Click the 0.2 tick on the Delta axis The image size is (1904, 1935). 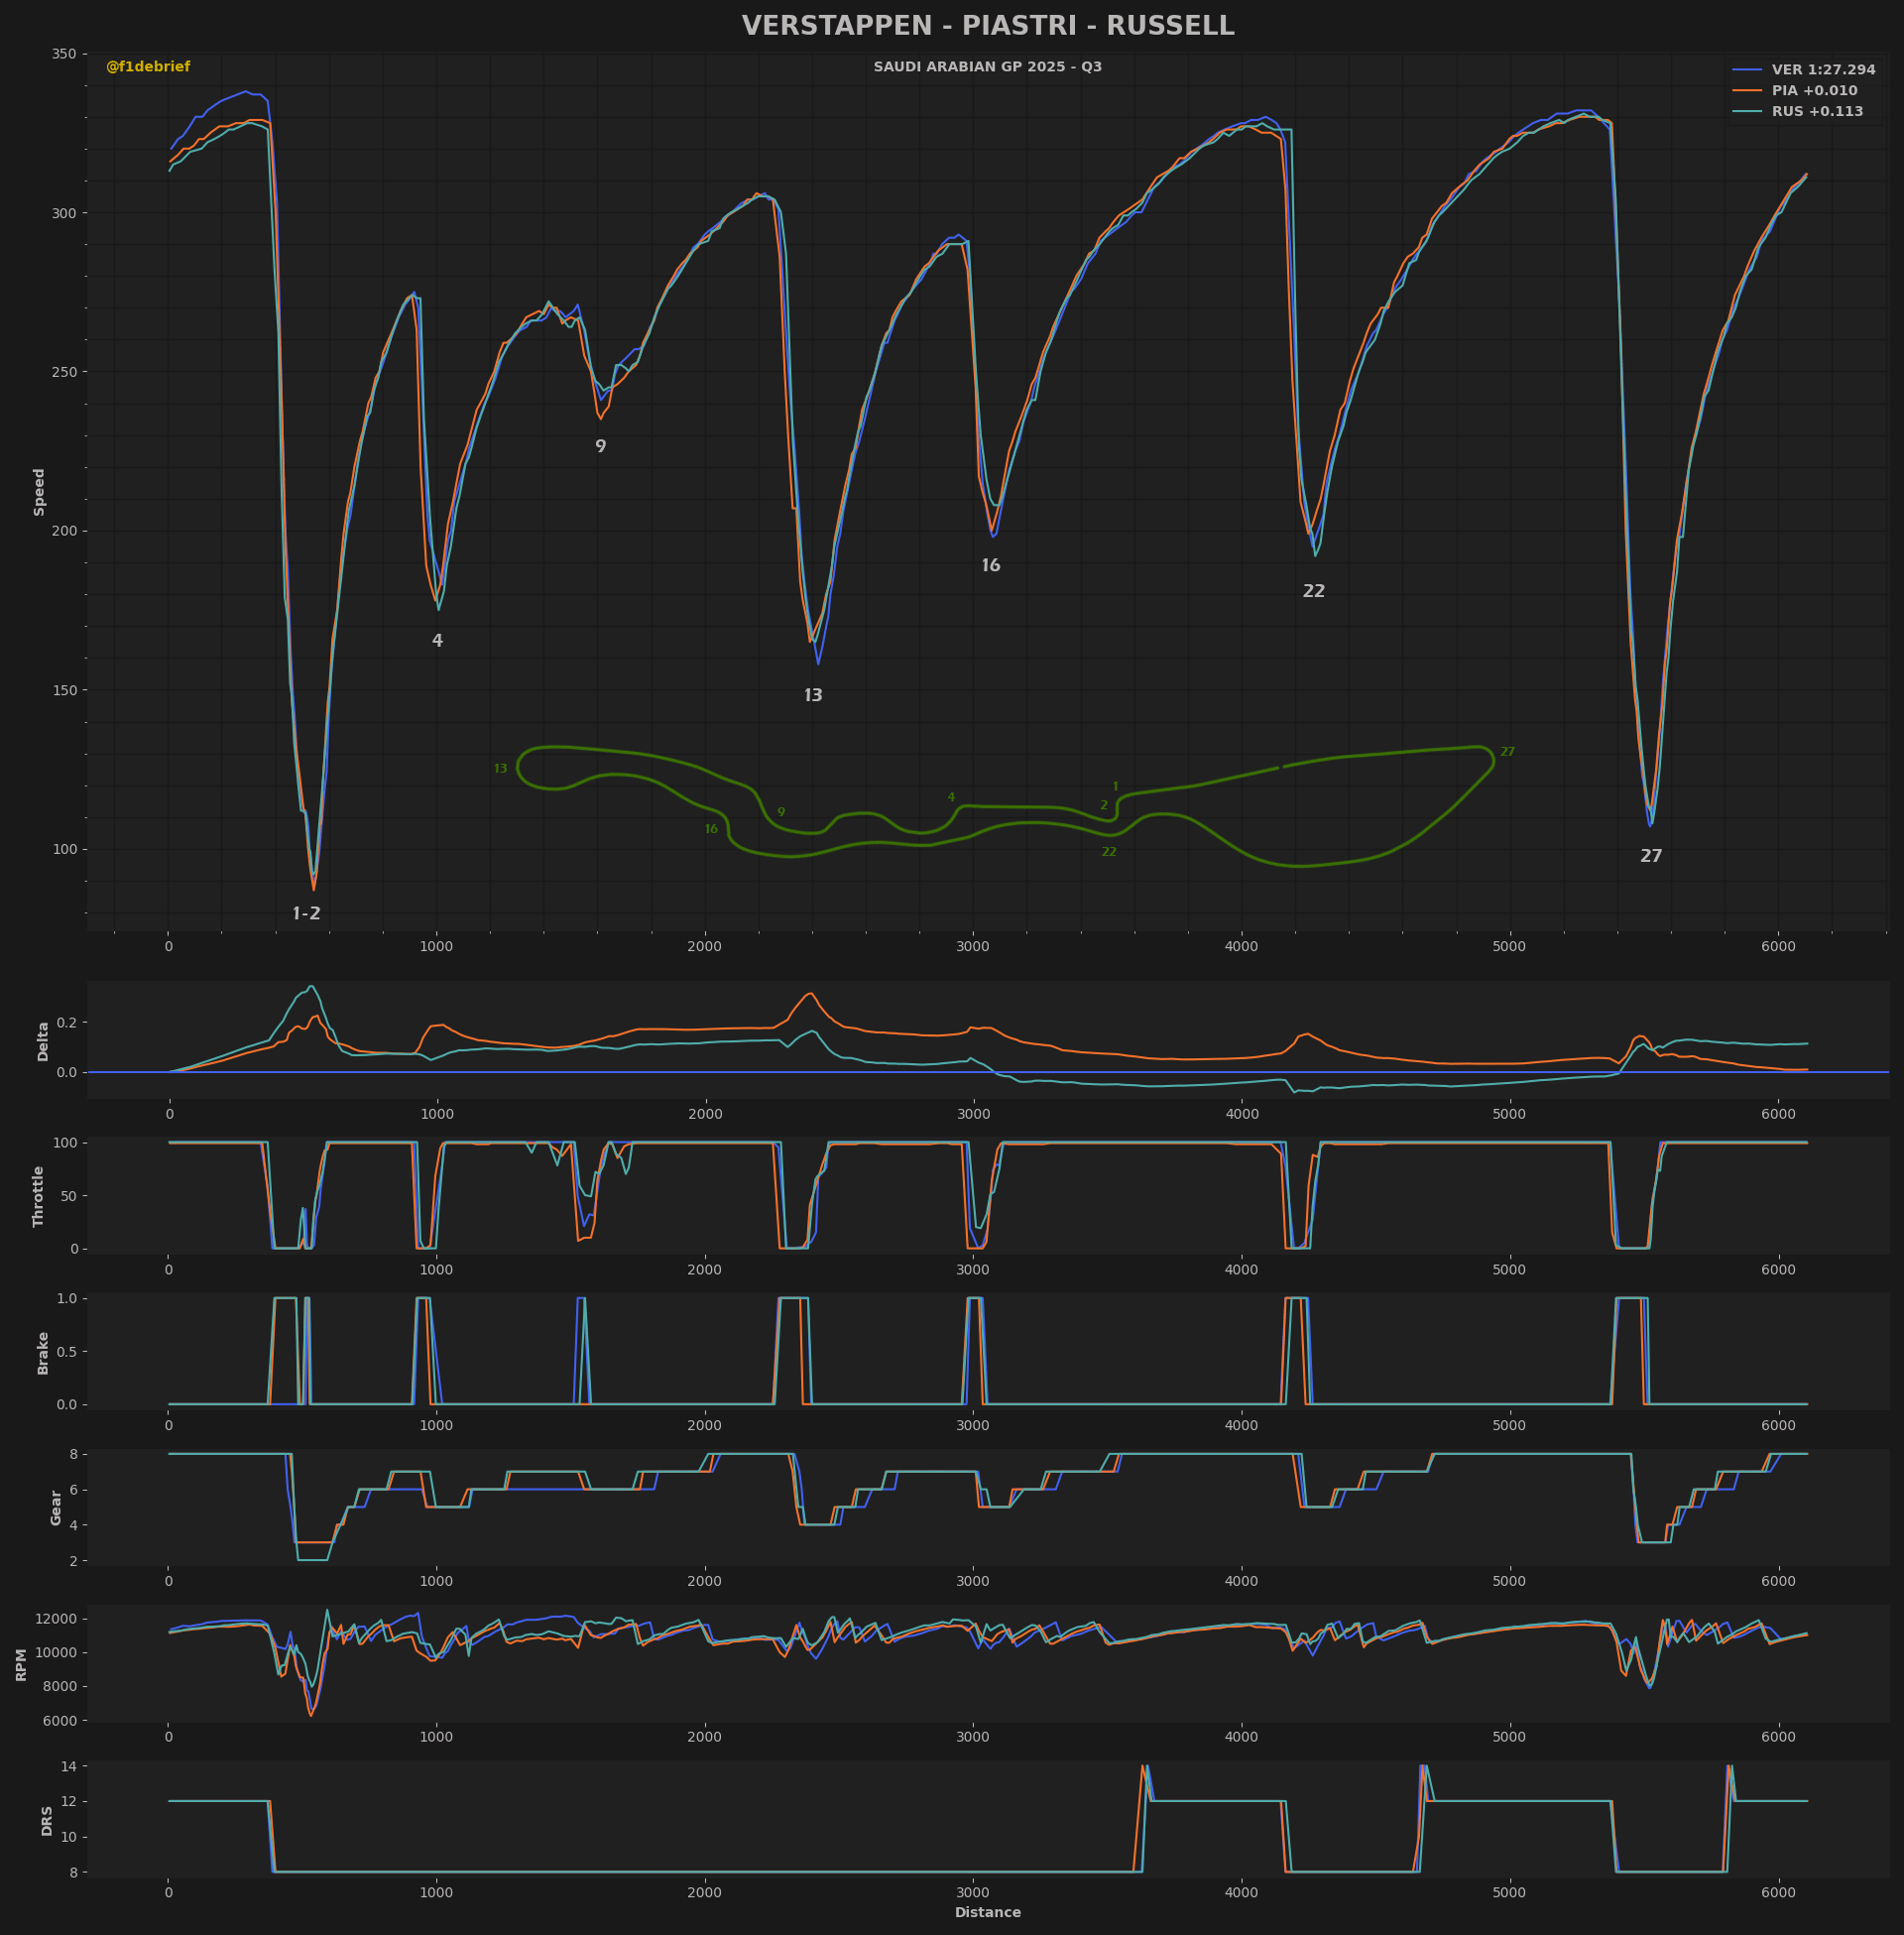pos(68,1023)
